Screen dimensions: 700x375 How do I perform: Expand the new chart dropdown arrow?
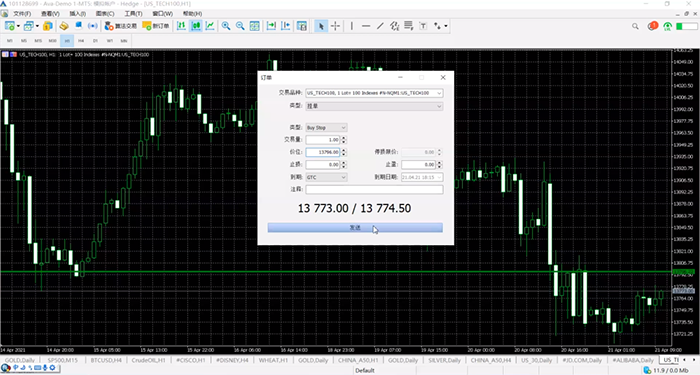click(x=18, y=26)
